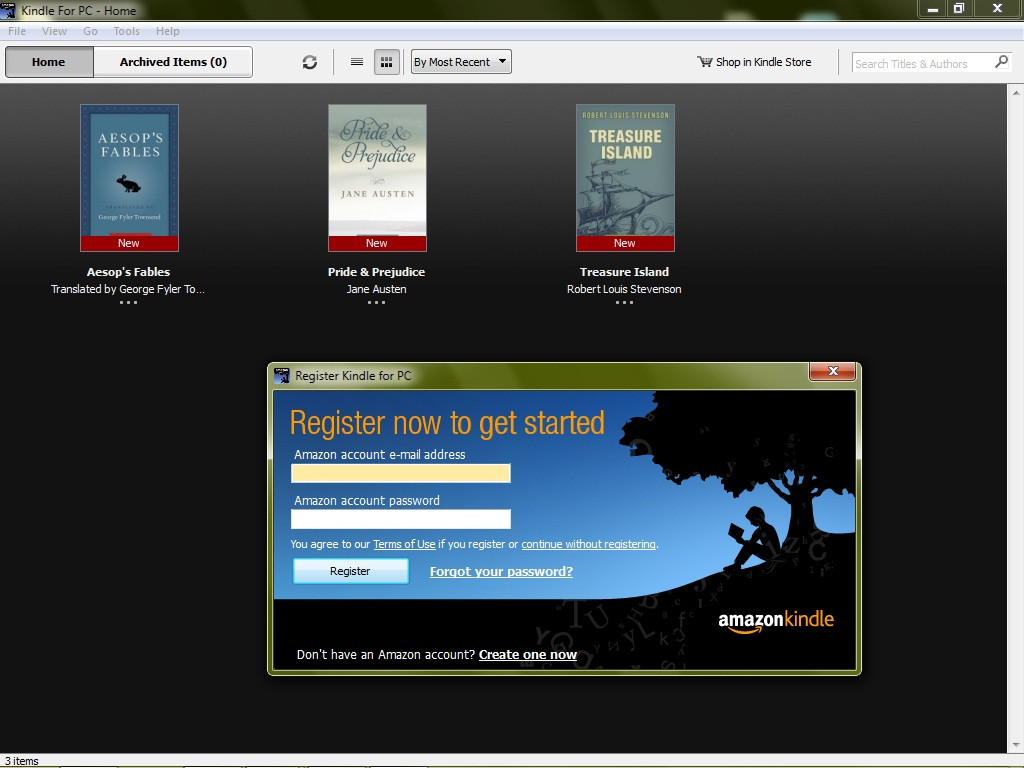Click the 3 items status text
The height and width of the screenshot is (768, 1024).
(22, 761)
